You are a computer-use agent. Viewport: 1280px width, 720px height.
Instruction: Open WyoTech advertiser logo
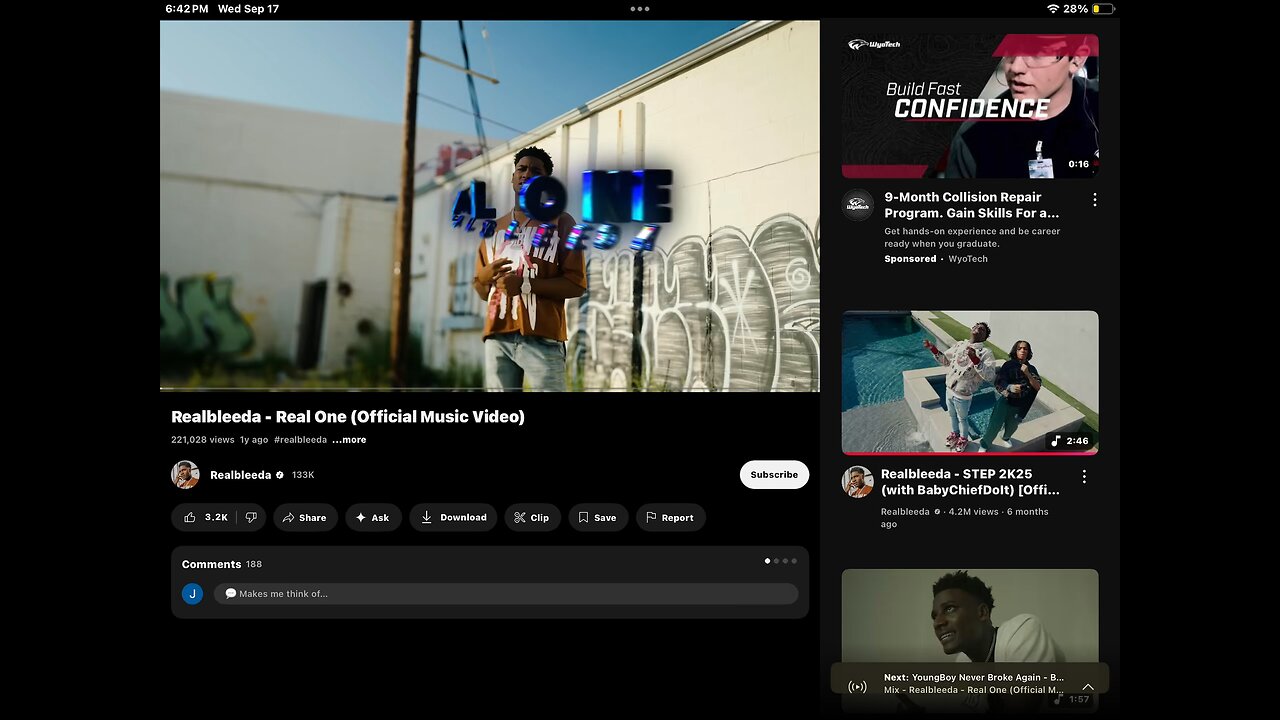pos(857,205)
